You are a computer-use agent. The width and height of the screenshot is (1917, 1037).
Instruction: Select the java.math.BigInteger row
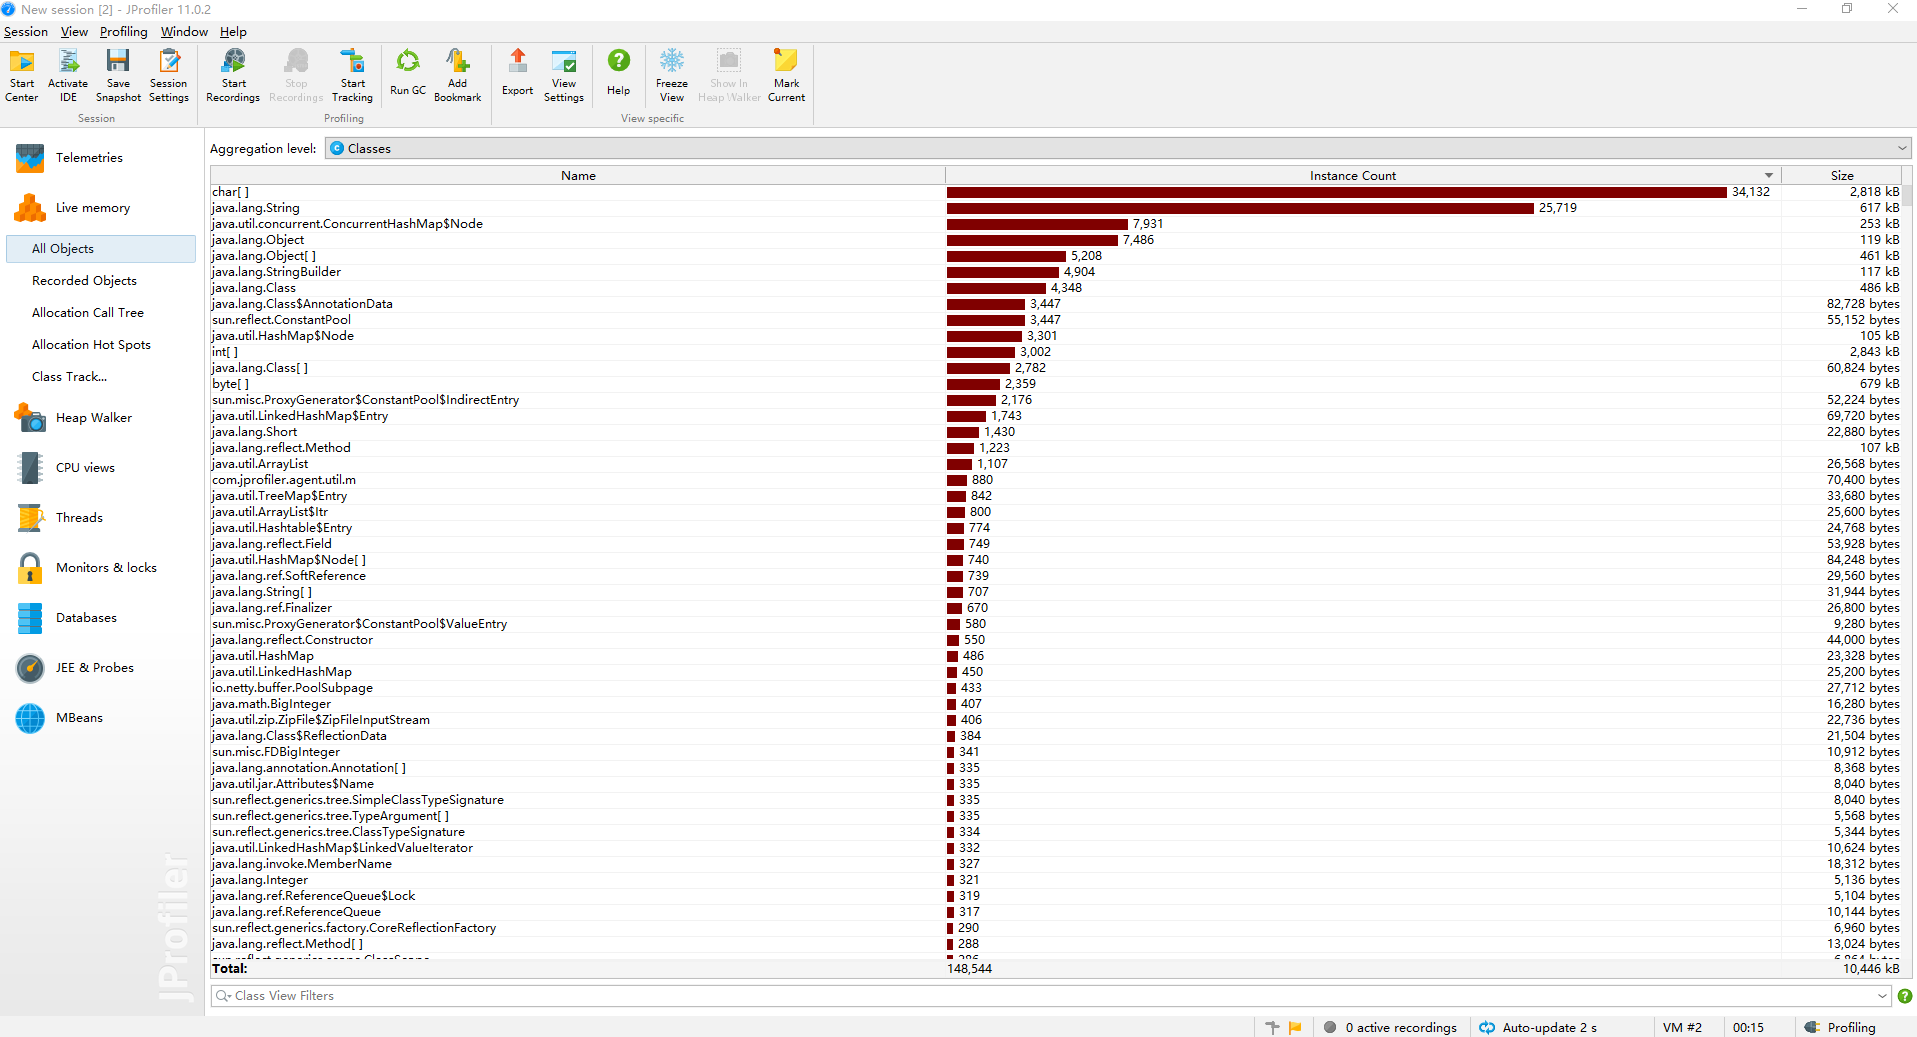pos(1056,704)
